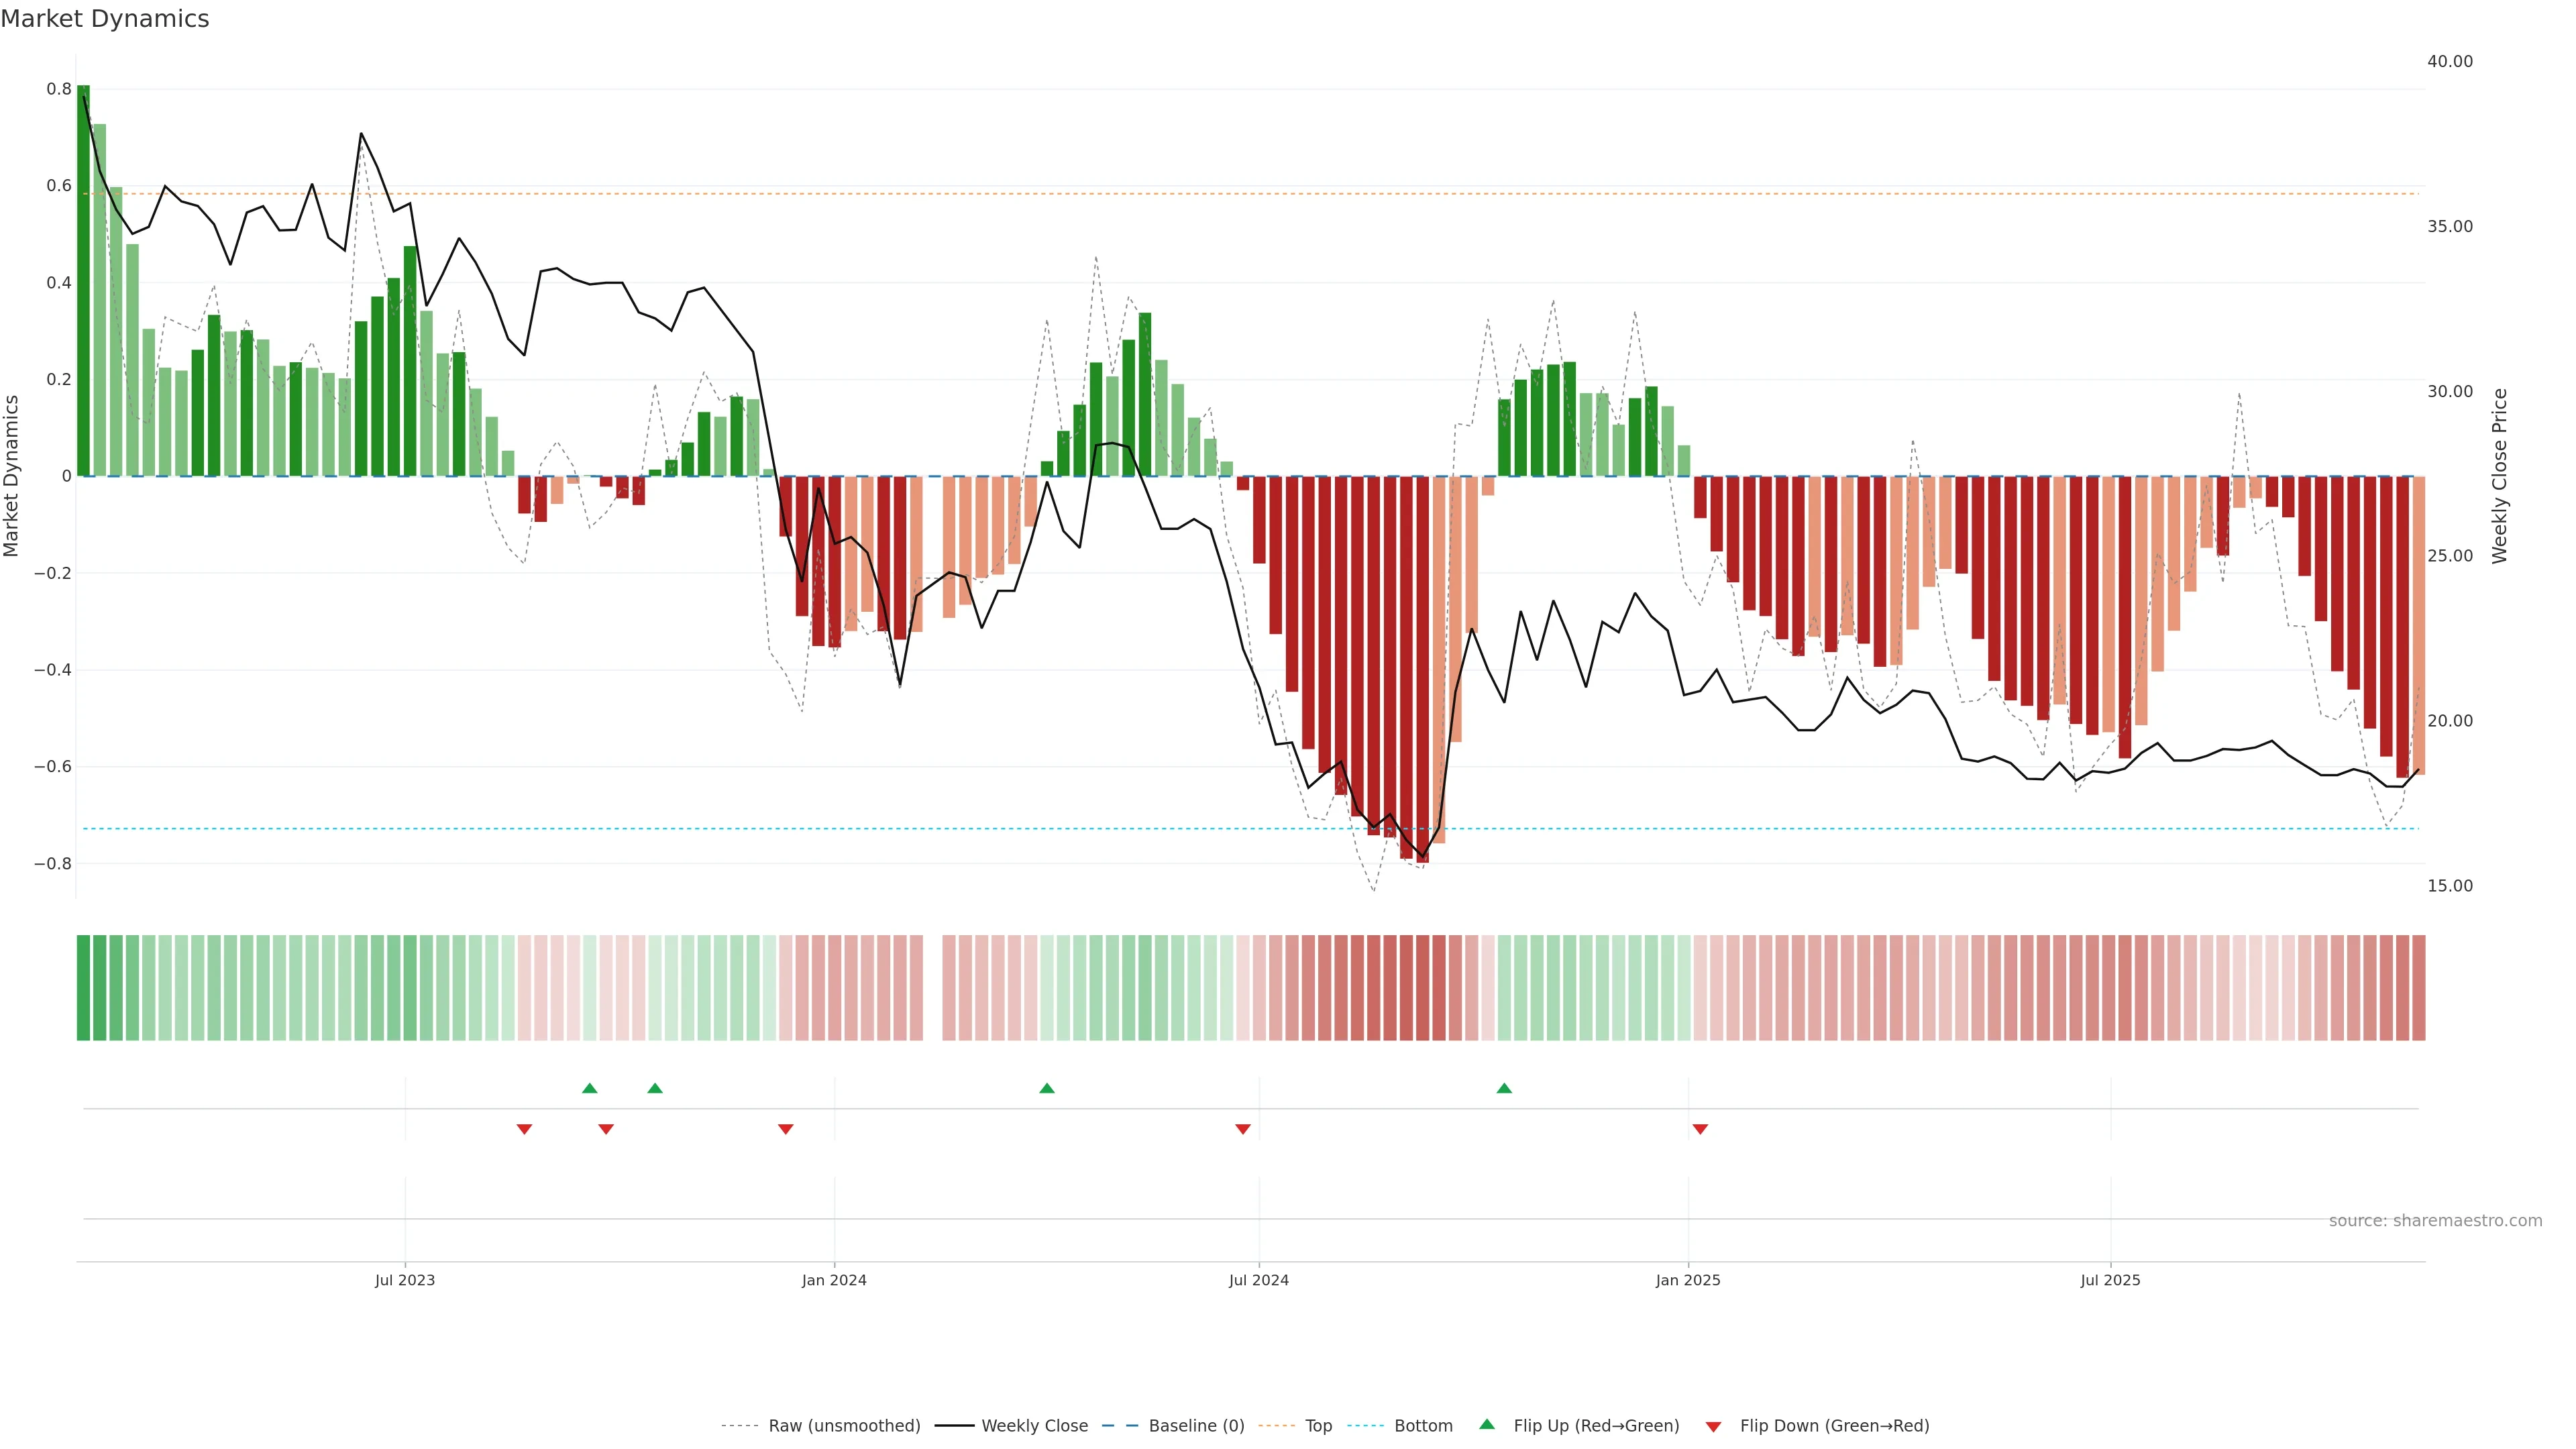Click the Flip Down red triangle legend icon
This screenshot has width=2576, height=1449.
(1713, 1426)
